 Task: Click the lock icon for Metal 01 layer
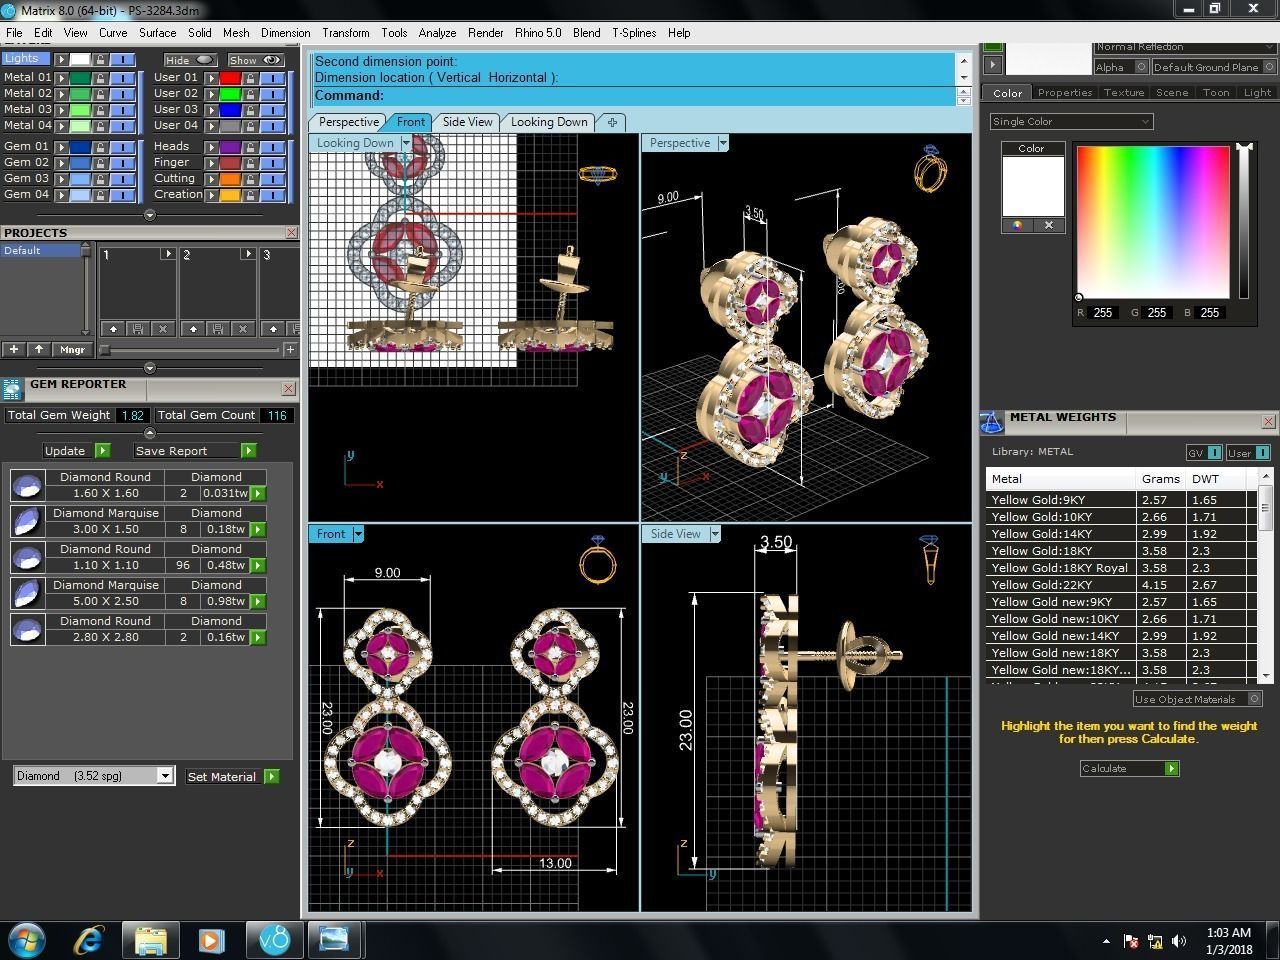[x=100, y=77]
